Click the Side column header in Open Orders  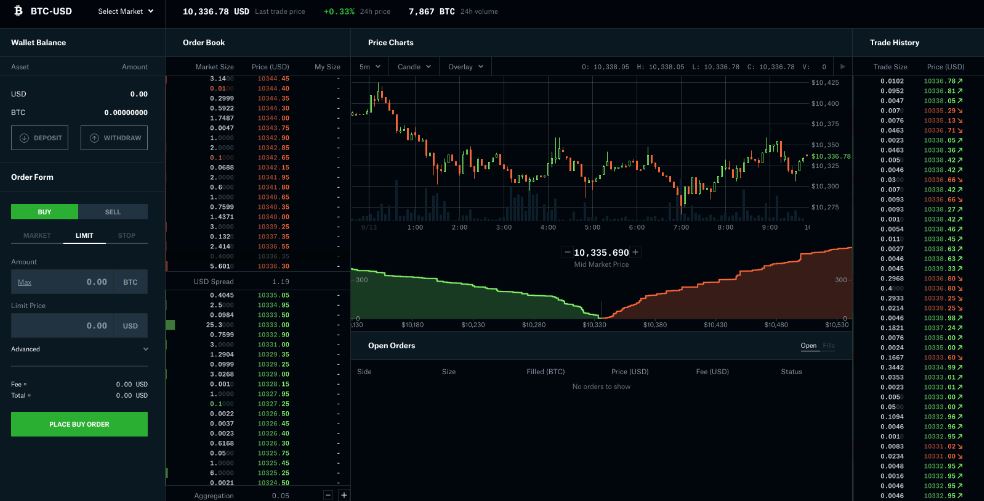click(x=364, y=372)
